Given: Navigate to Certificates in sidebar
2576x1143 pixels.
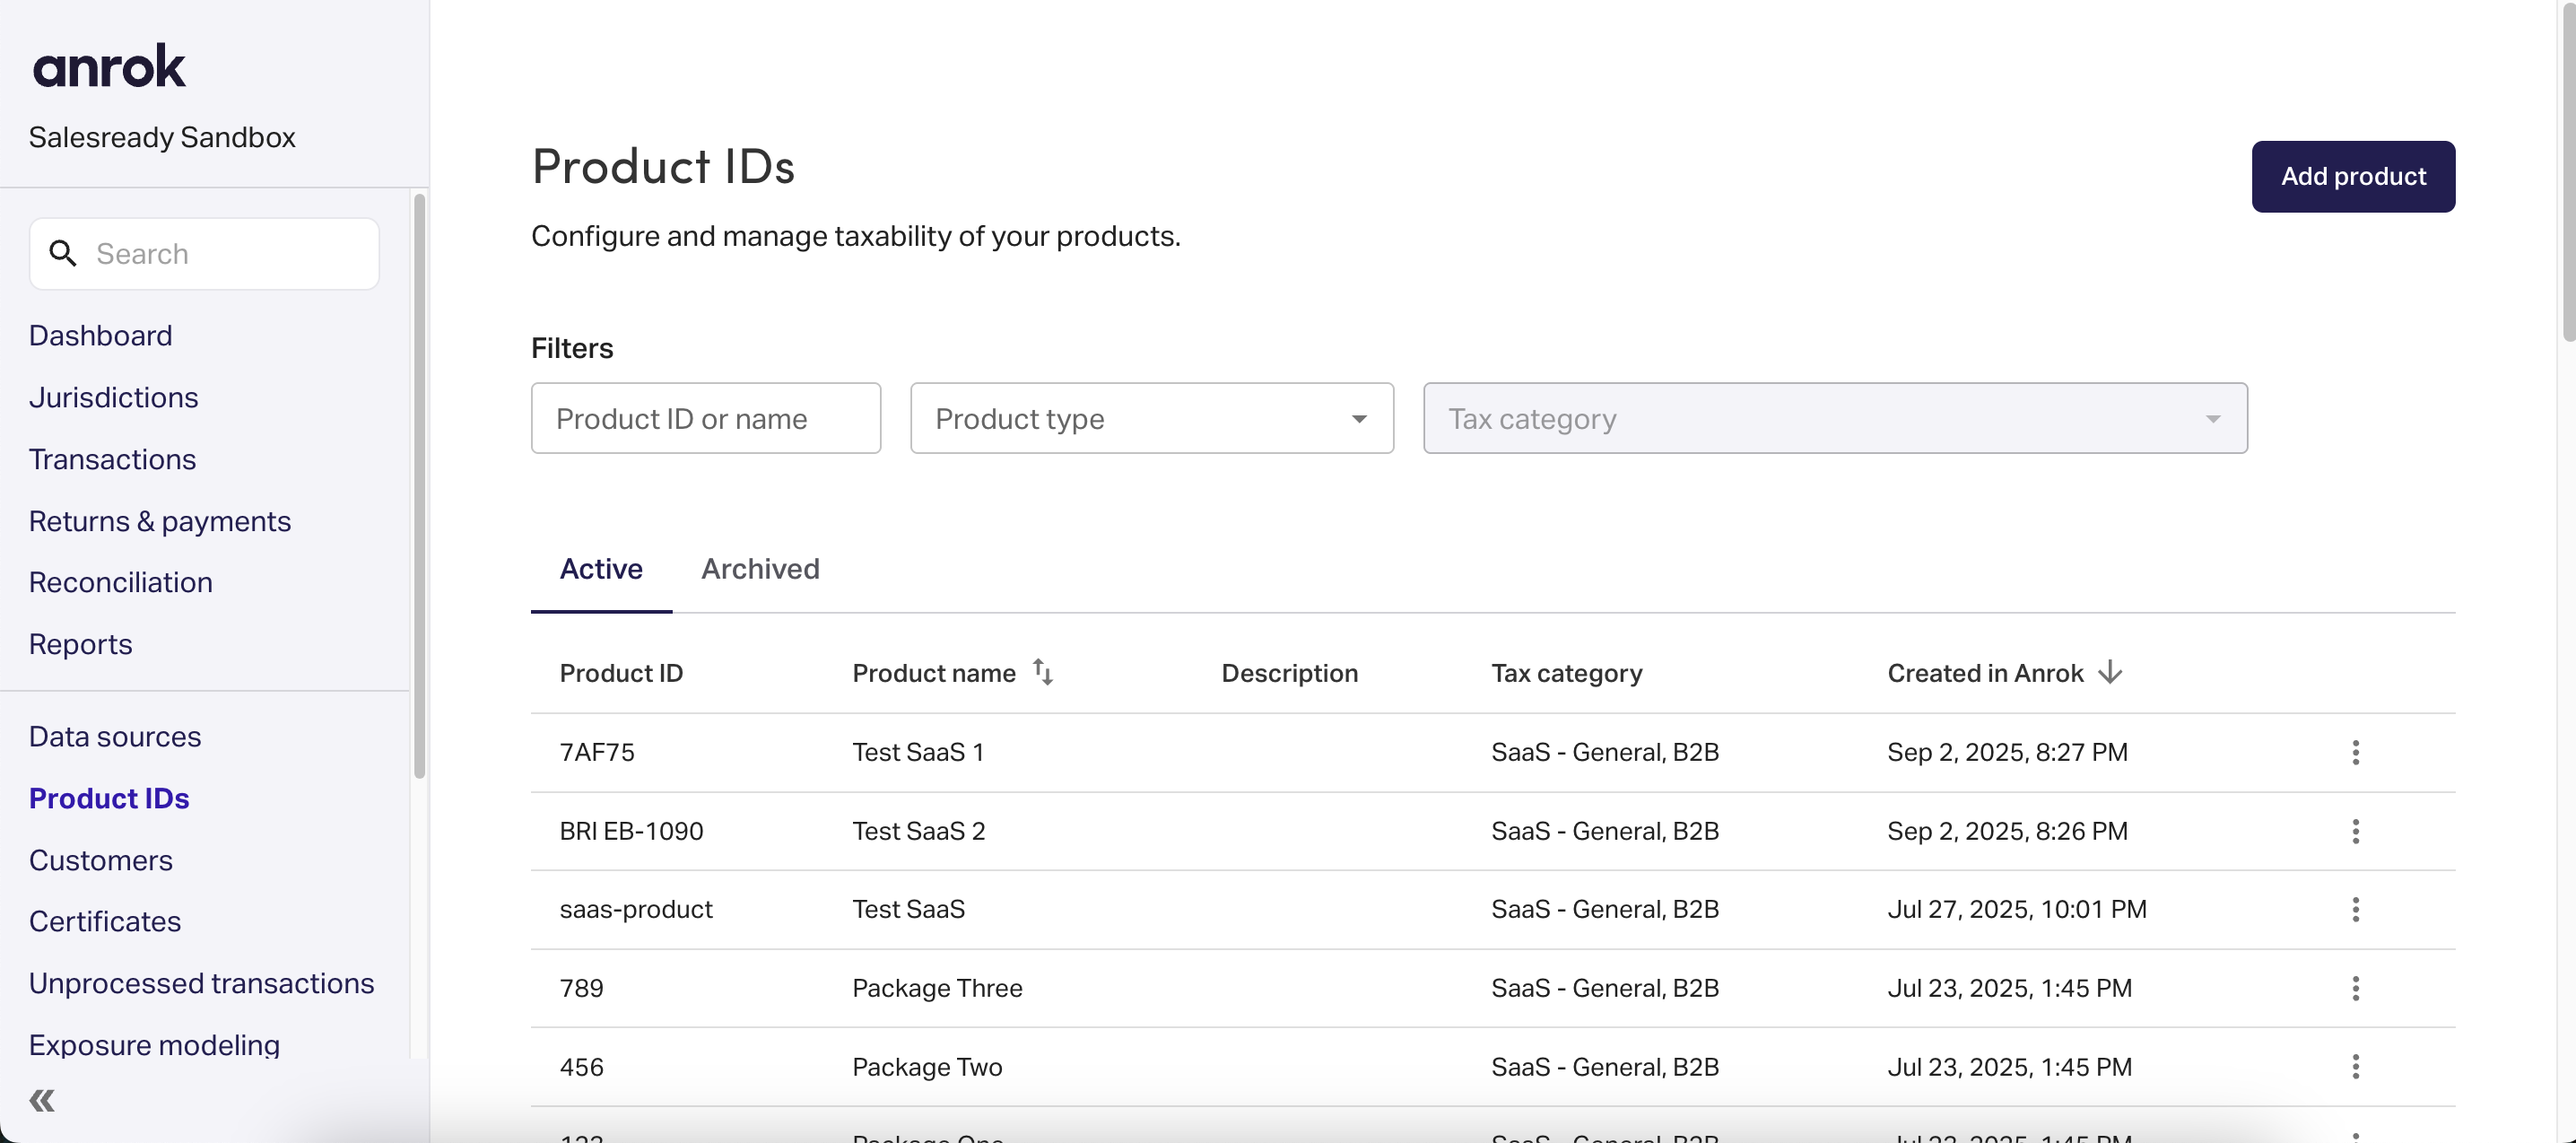Looking at the screenshot, I should tap(105, 921).
